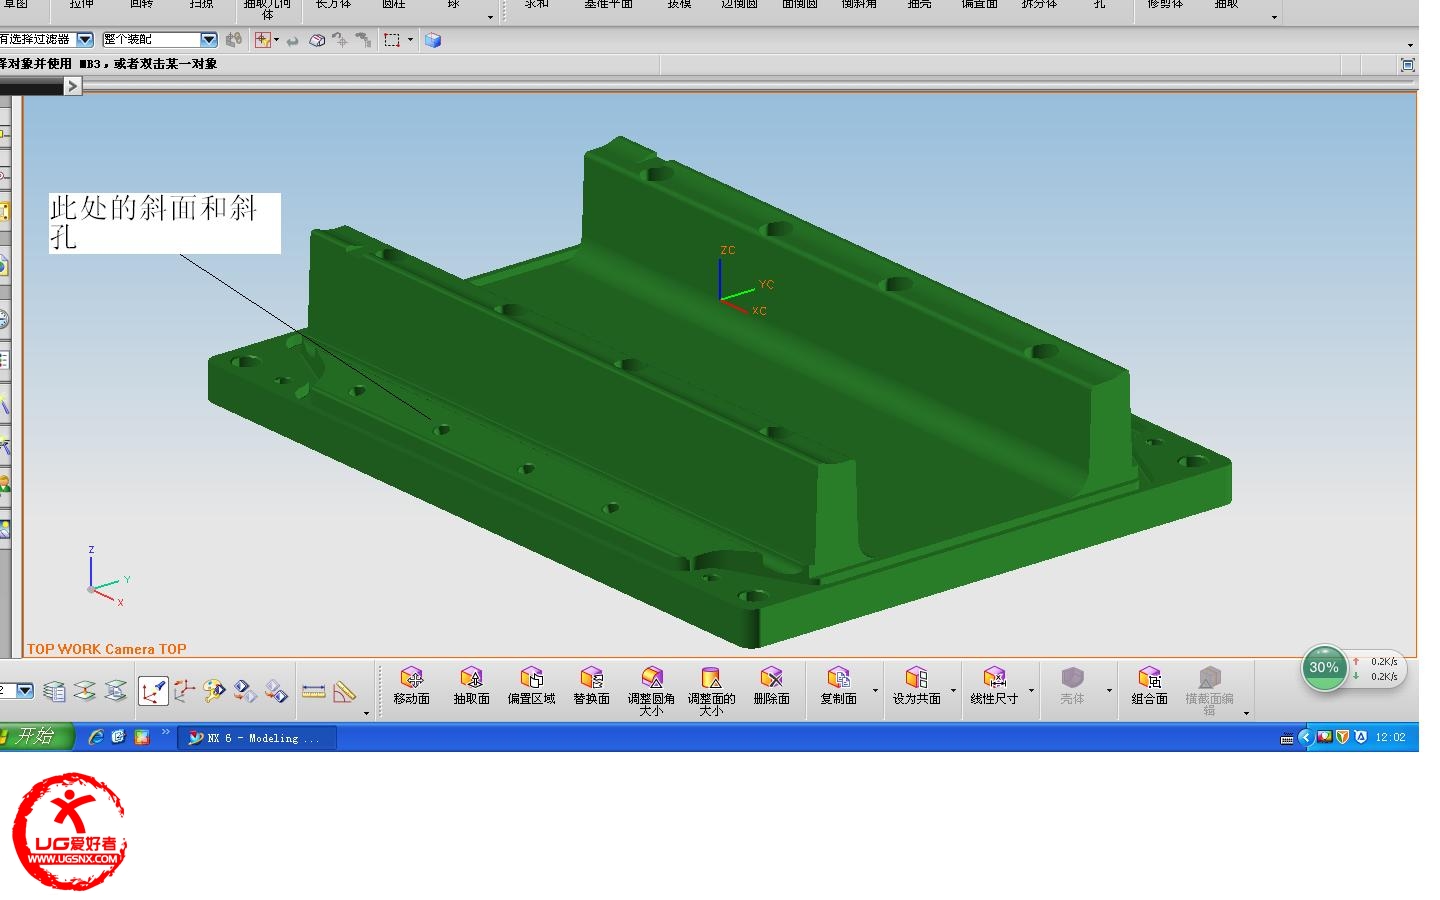Choose the 替换面 (Replace Face) tool

tap(591, 687)
